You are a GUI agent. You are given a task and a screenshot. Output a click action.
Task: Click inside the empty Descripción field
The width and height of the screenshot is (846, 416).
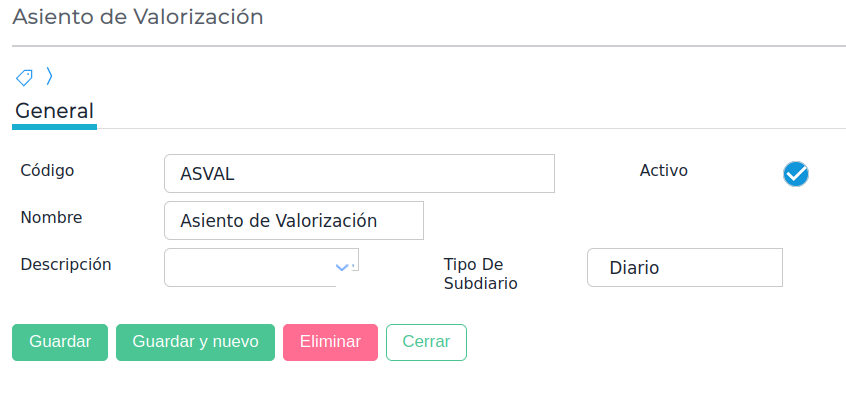click(248, 267)
